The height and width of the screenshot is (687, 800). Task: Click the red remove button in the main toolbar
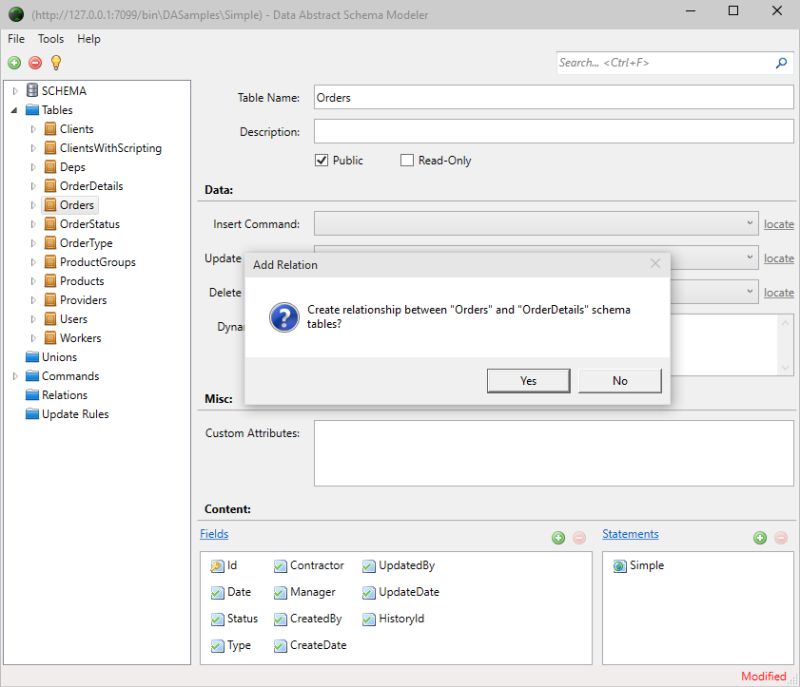(x=35, y=62)
